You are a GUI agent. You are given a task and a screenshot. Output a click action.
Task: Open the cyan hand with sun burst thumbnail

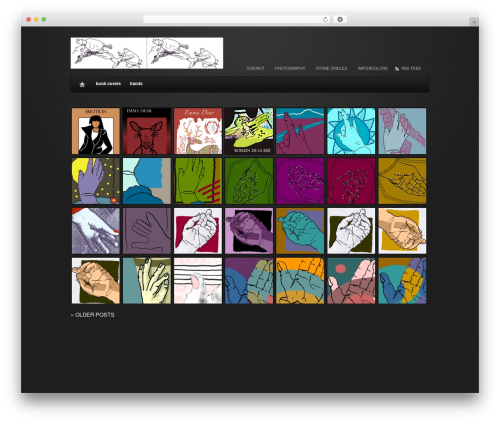coord(351,131)
